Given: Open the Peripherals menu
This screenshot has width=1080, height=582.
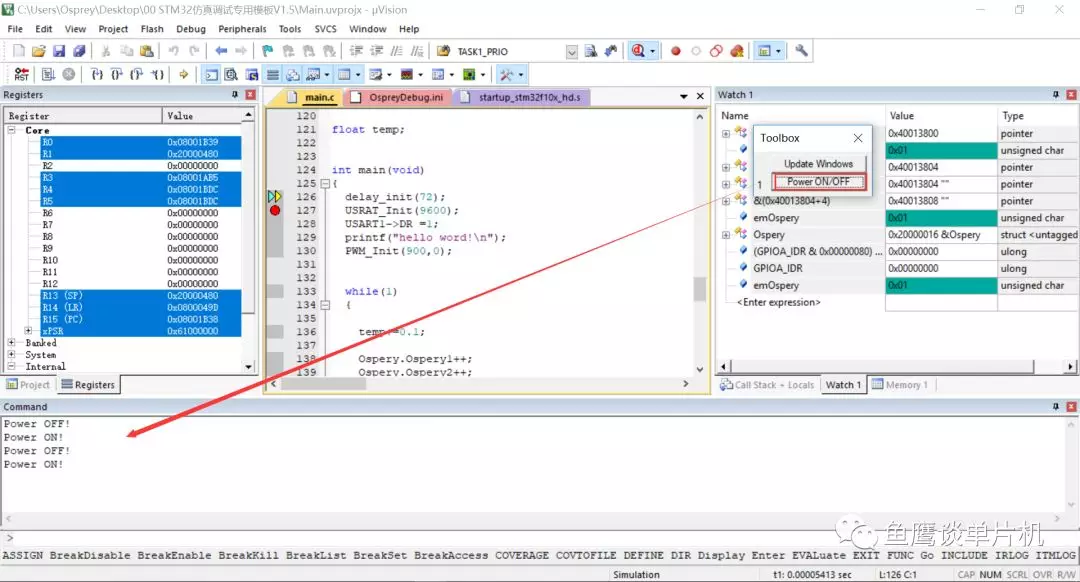Looking at the screenshot, I should [x=242, y=29].
